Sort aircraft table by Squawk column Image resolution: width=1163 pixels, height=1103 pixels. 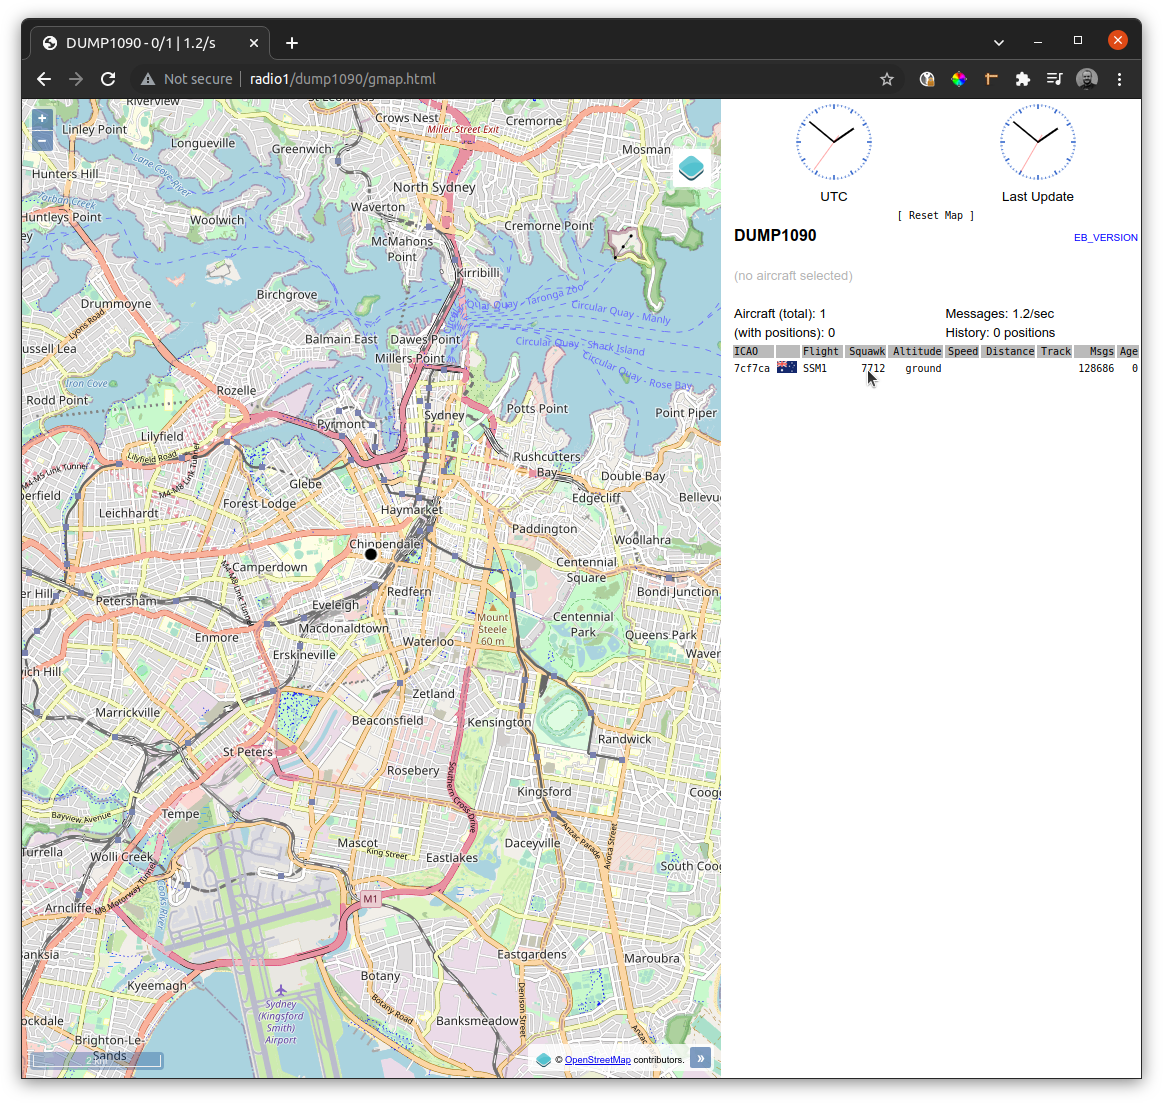[x=866, y=351]
